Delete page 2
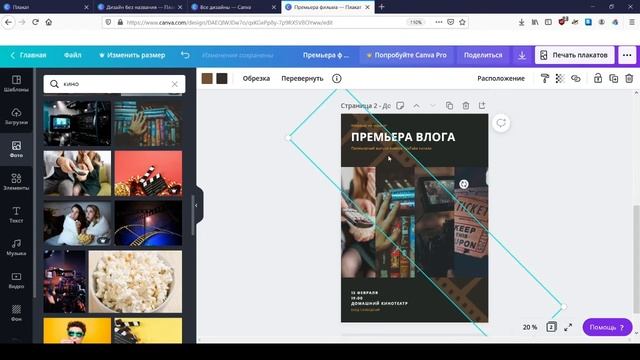The width and height of the screenshot is (640, 360). tap(466, 106)
